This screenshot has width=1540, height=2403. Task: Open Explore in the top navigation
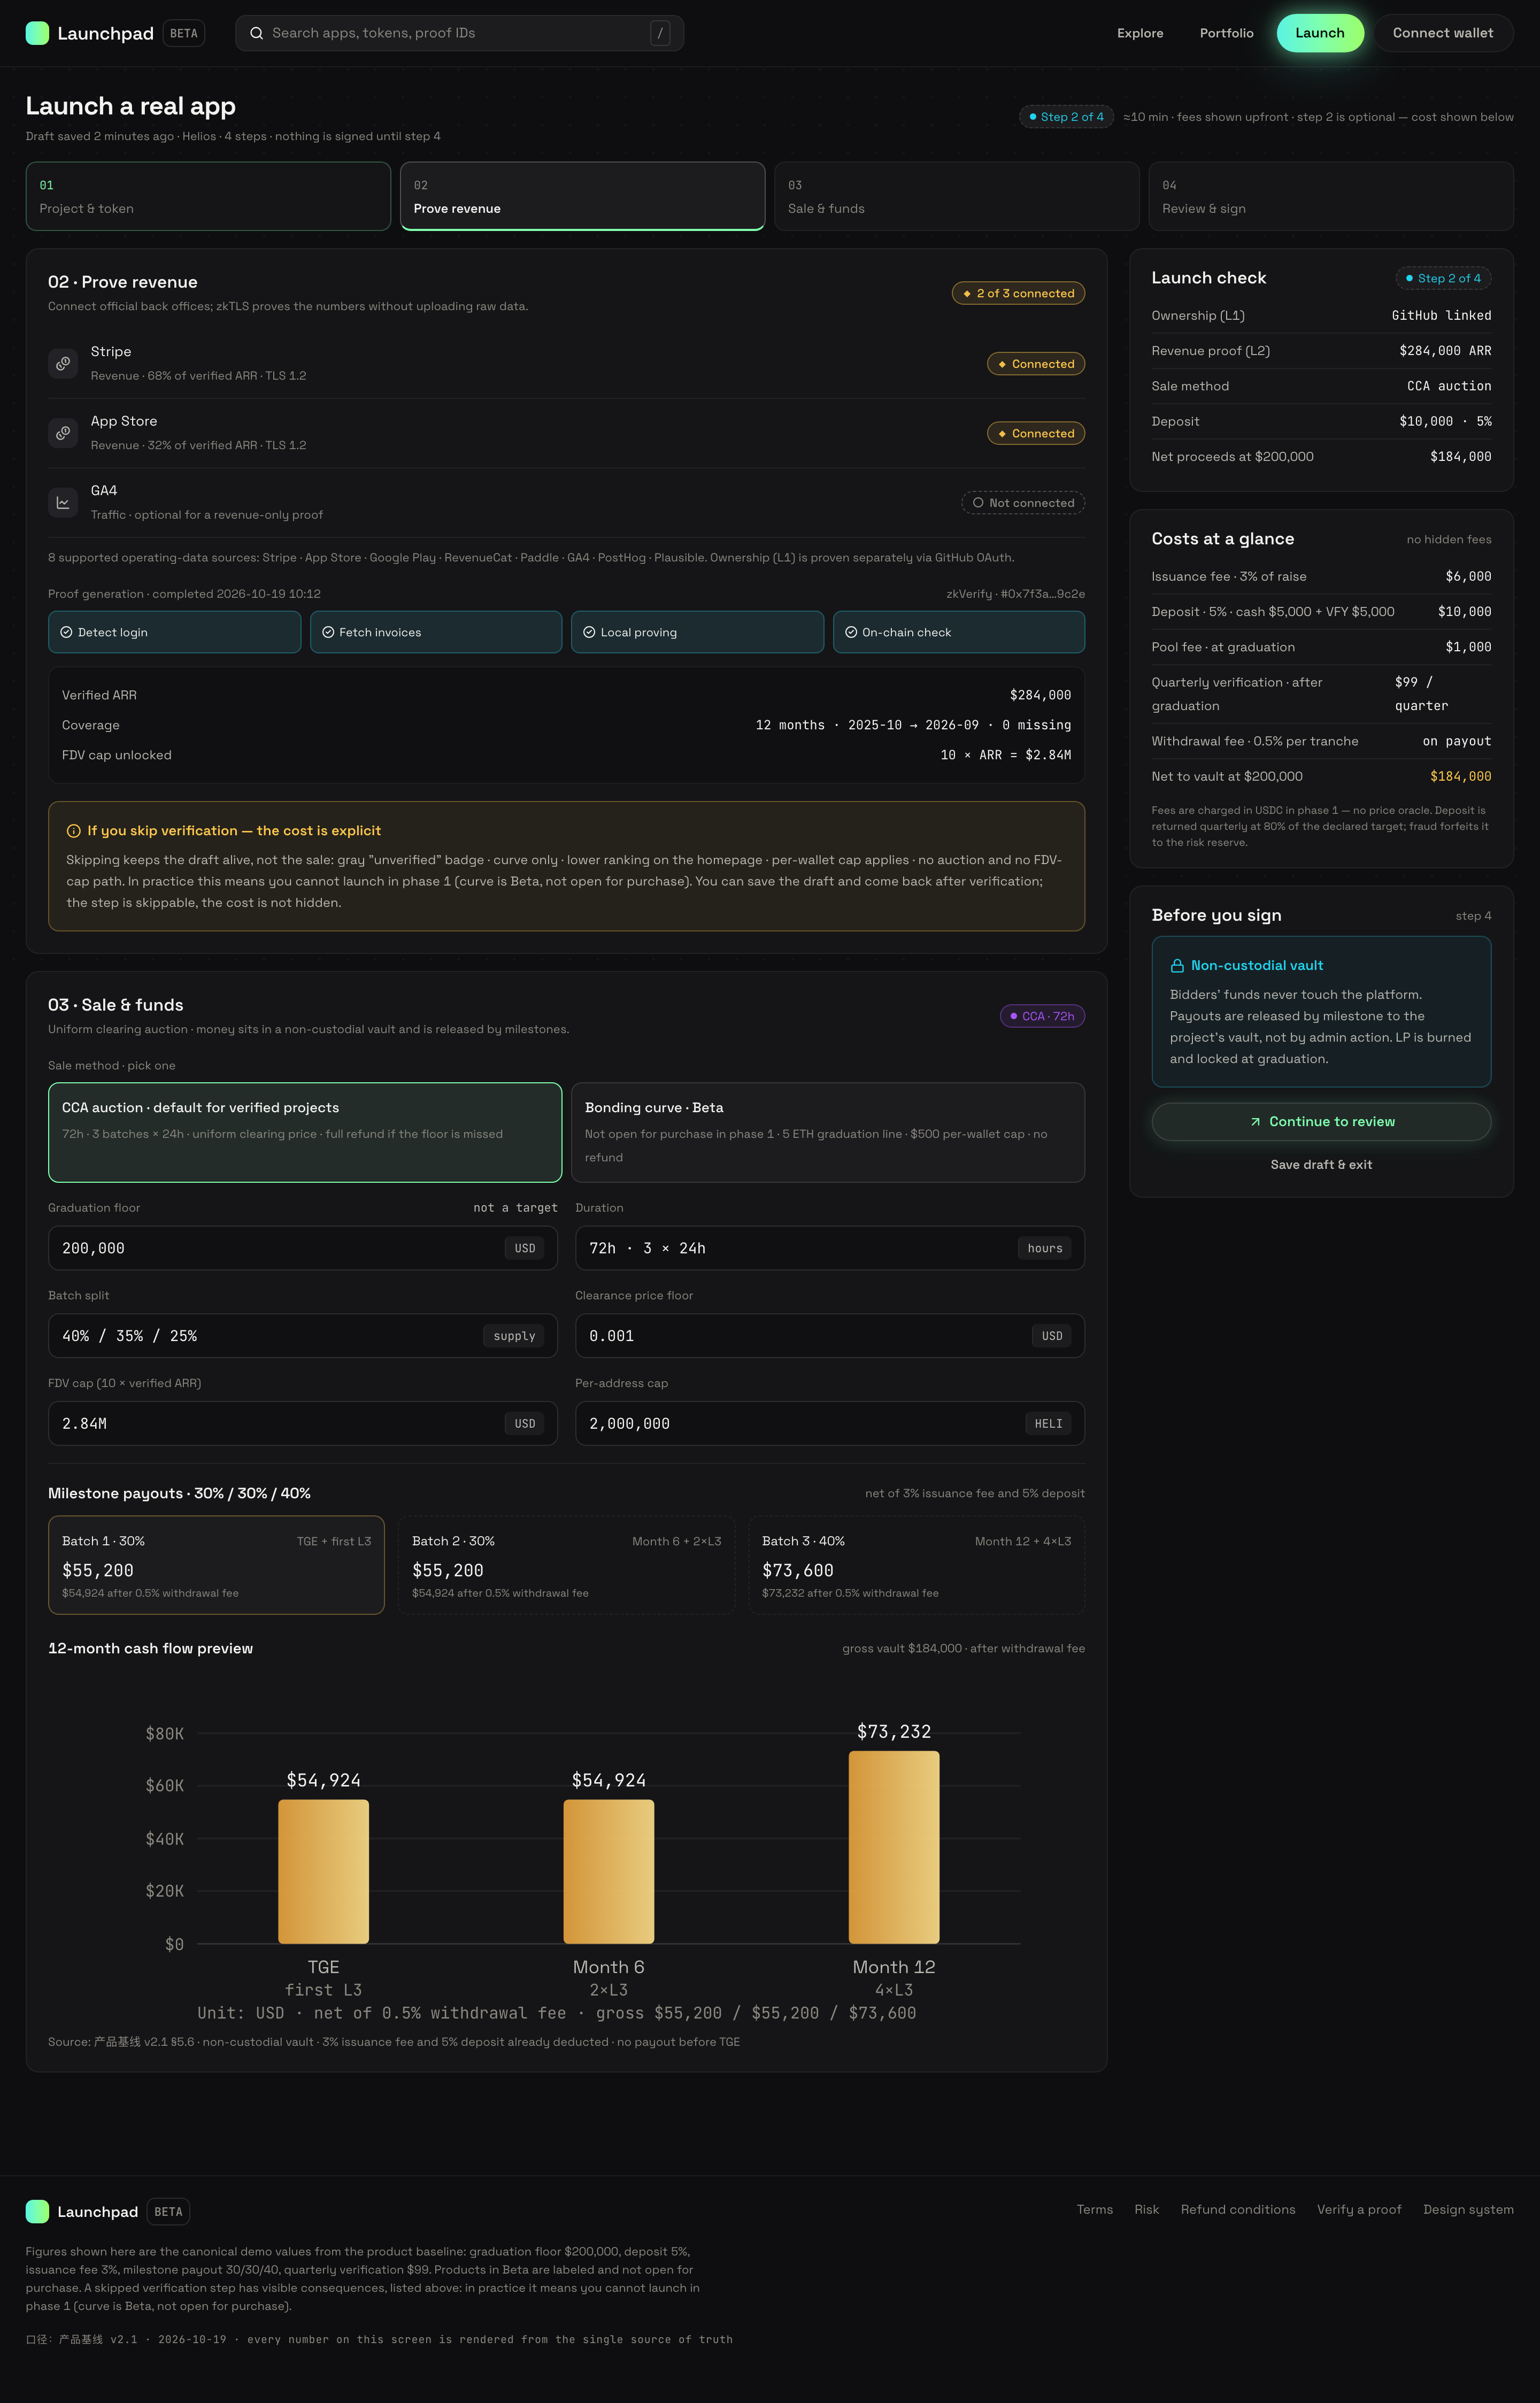coord(1140,33)
